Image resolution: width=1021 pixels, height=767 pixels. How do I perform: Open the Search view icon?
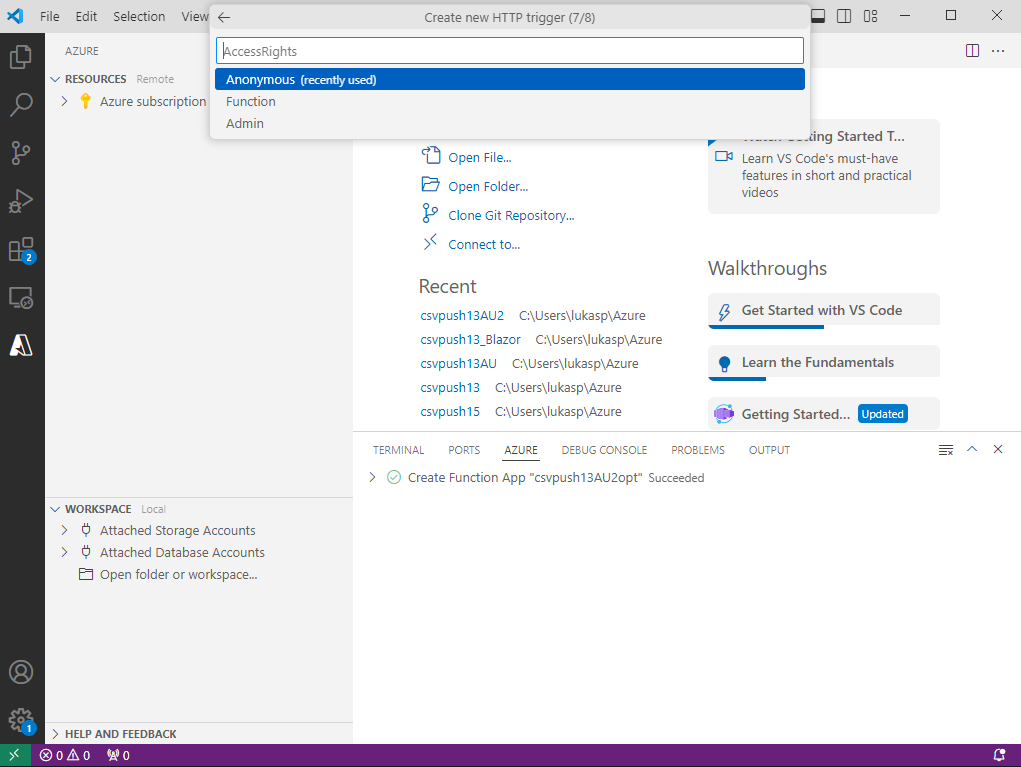click(21, 104)
